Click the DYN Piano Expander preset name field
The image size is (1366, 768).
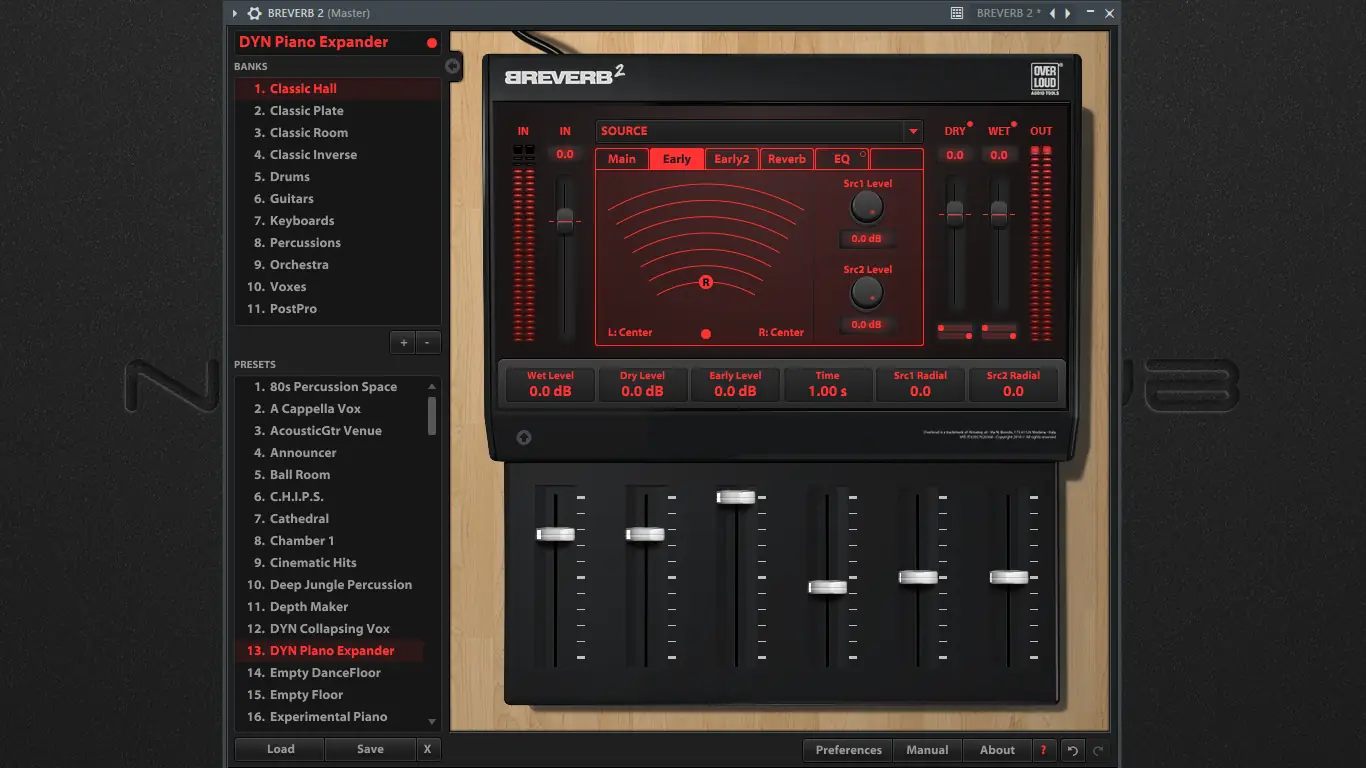[x=338, y=43]
